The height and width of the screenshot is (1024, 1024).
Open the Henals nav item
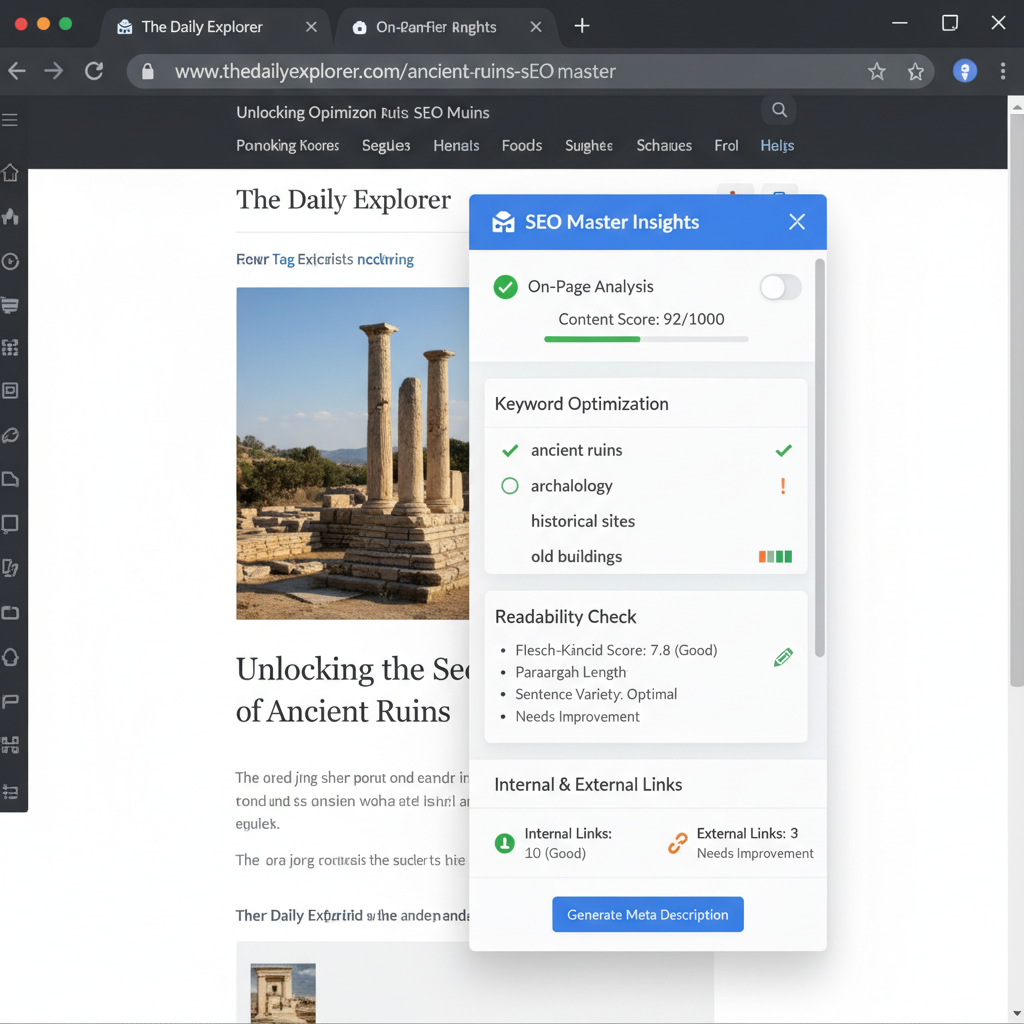point(456,146)
